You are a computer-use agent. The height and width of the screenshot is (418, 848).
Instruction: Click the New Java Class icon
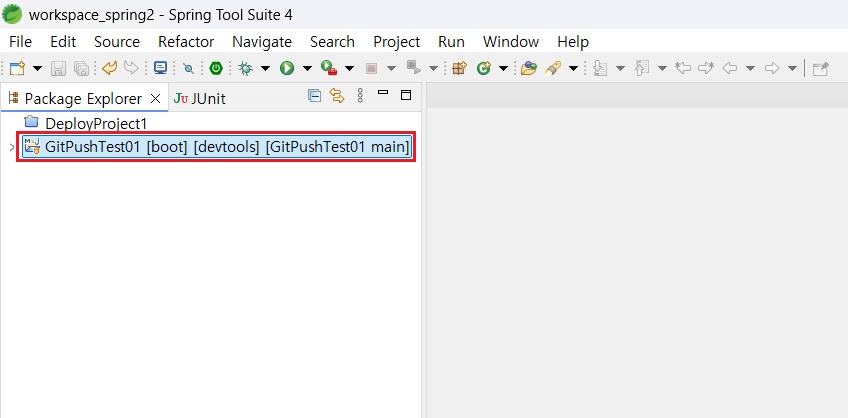(x=483, y=68)
